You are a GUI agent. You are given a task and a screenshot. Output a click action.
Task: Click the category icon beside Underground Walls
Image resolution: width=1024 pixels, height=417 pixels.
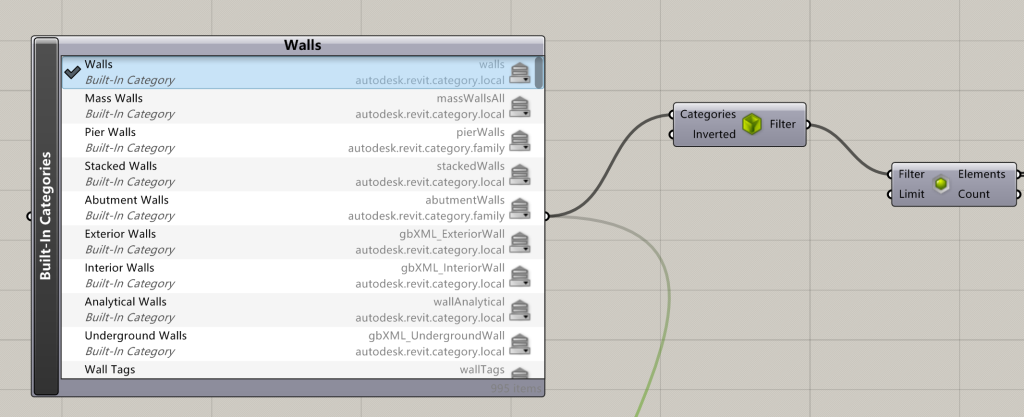520,344
